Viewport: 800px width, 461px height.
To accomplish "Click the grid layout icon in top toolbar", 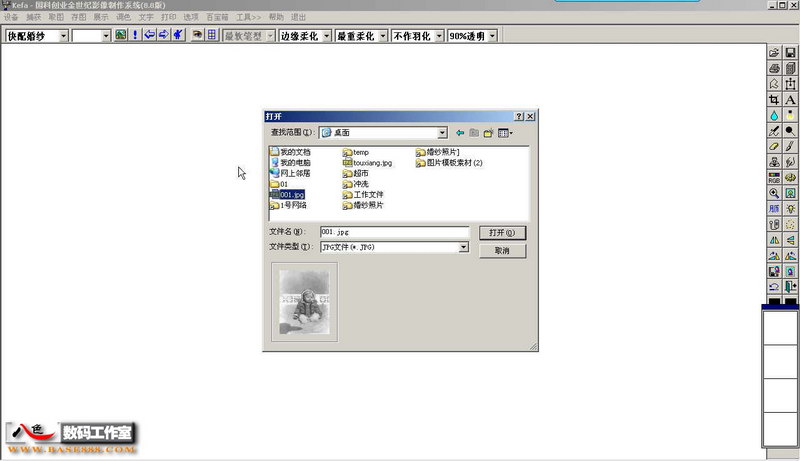I will tap(211, 35).
